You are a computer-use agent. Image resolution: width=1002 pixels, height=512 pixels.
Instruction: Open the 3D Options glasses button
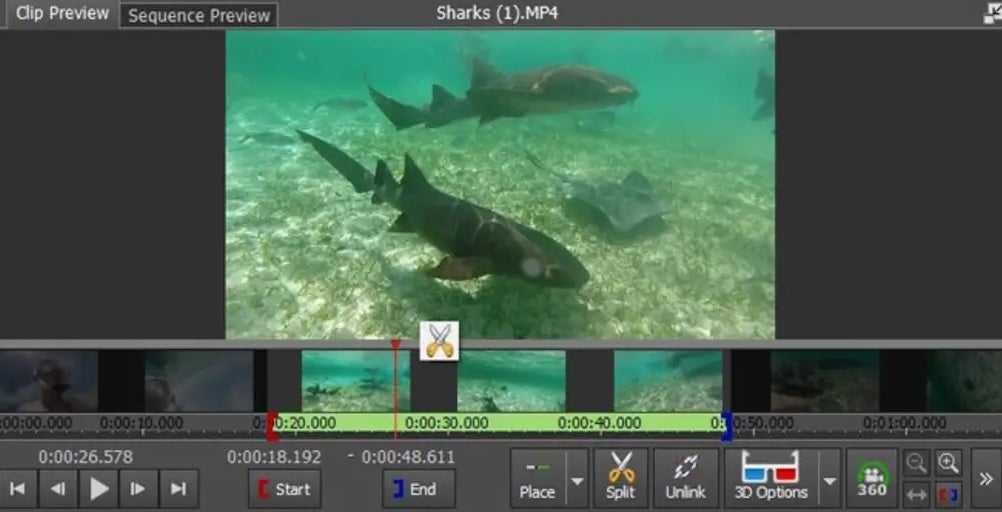[x=769, y=477]
